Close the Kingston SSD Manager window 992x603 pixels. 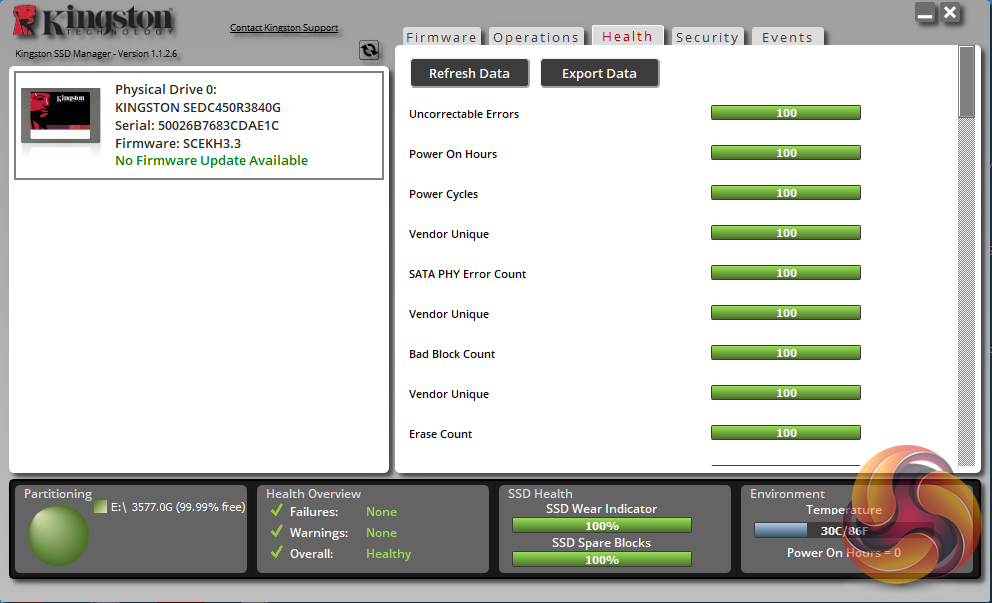click(x=950, y=13)
